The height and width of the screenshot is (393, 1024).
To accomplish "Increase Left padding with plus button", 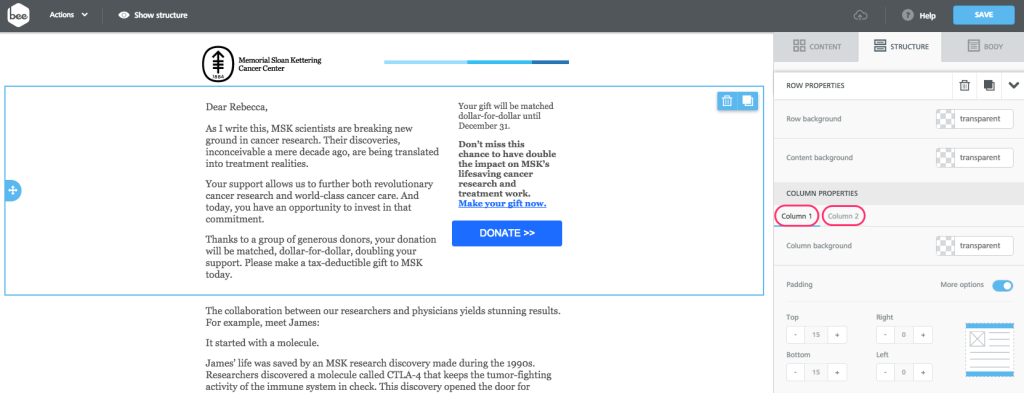I will pyautogui.click(x=923, y=373).
